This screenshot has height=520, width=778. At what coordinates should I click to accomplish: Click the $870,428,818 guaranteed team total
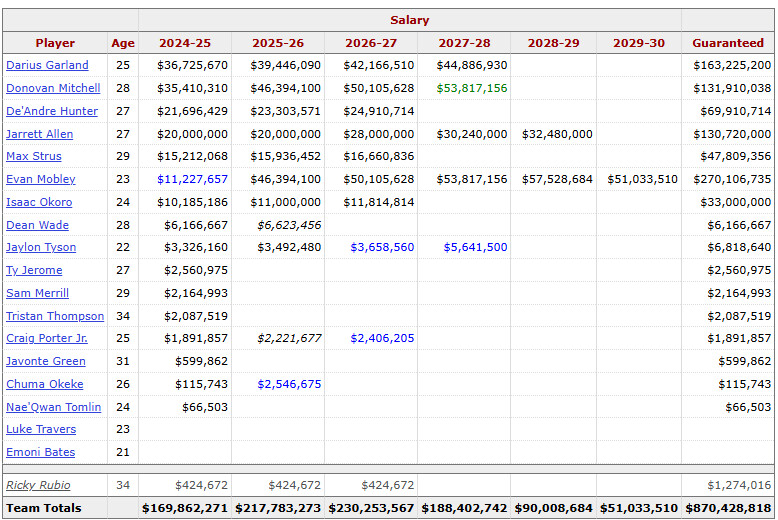[728, 508]
